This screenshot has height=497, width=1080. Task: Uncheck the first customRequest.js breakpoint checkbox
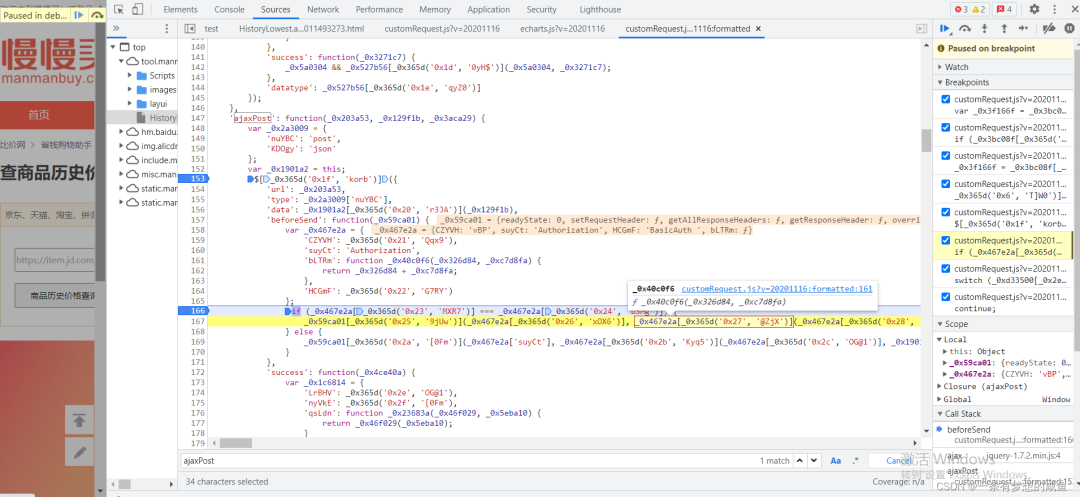point(946,100)
